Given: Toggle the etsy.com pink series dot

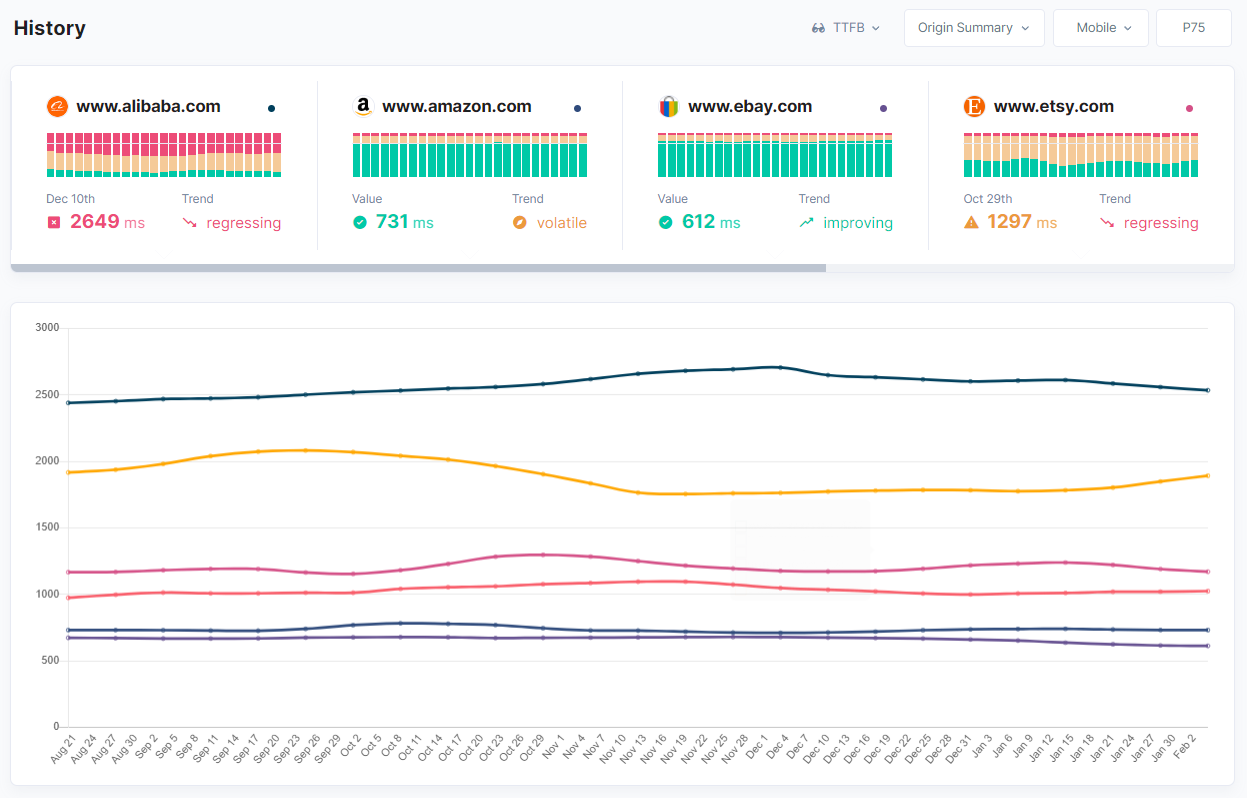Looking at the screenshot, I should (1189, 108).
